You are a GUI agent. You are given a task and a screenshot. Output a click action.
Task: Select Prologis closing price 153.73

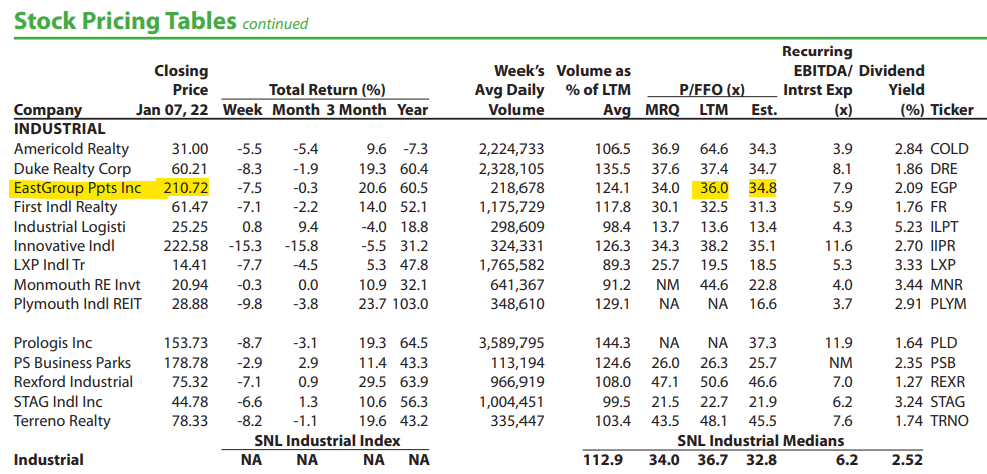pos(186,343)
